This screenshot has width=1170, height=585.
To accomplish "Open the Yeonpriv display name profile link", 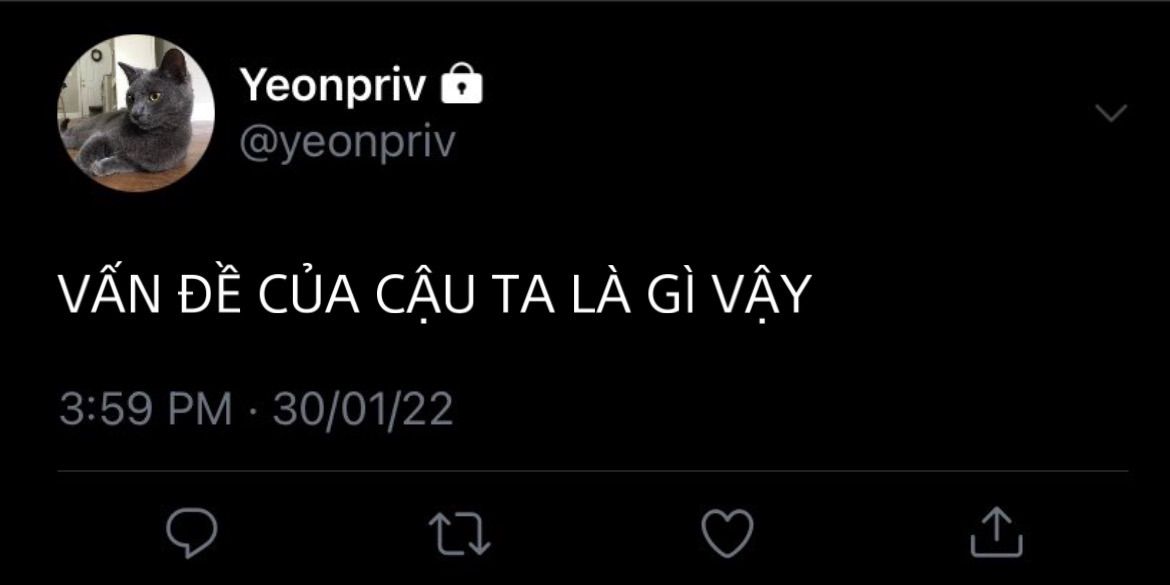I will coord(333,86).
